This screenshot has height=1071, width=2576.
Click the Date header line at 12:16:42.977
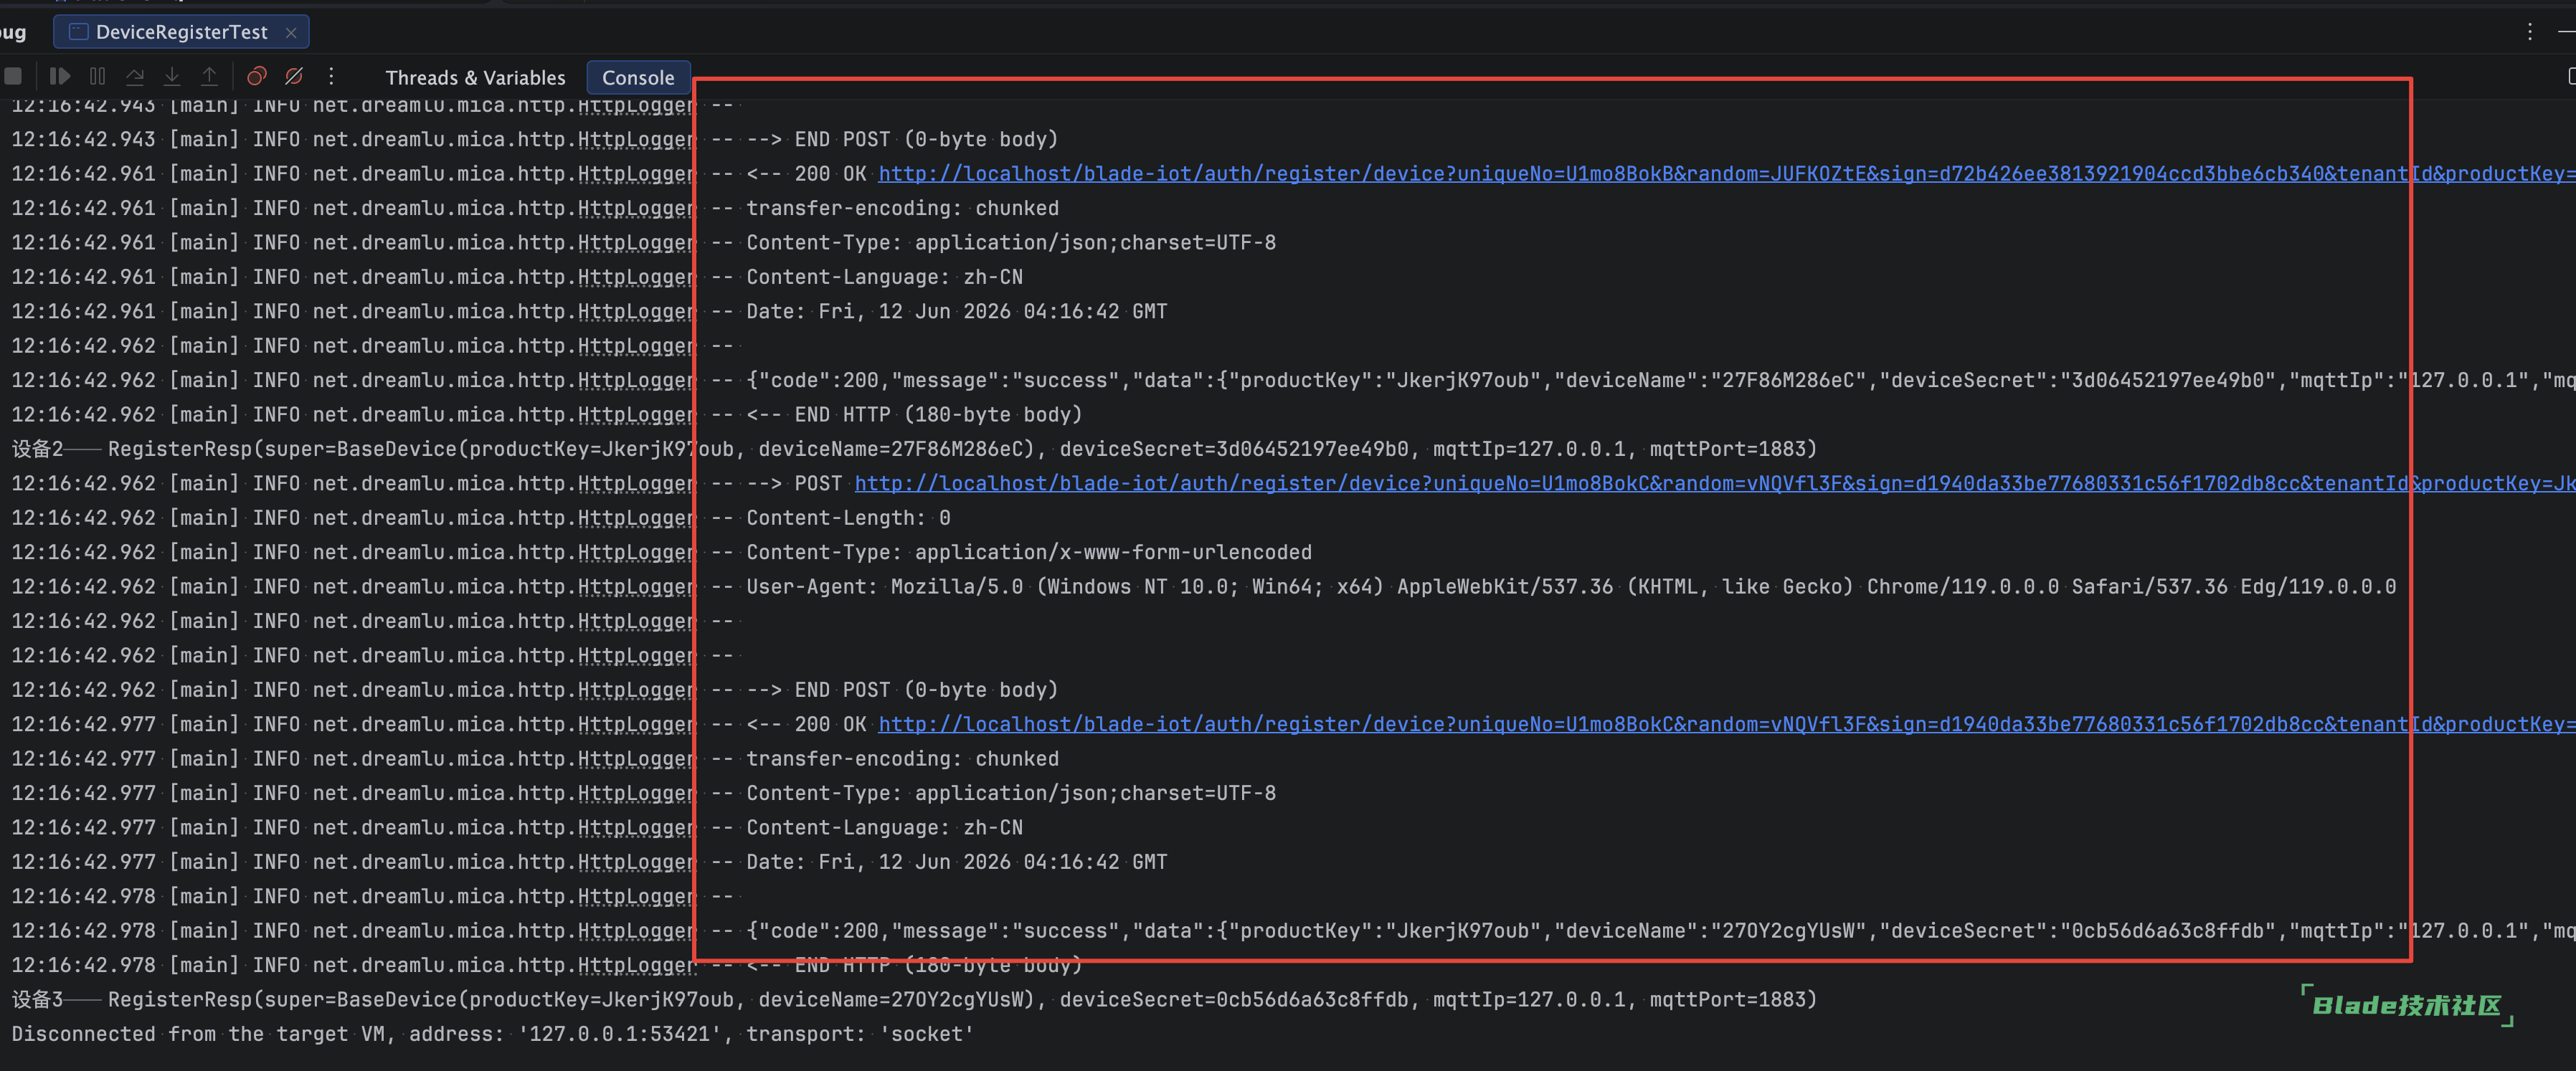click(589, 862)
